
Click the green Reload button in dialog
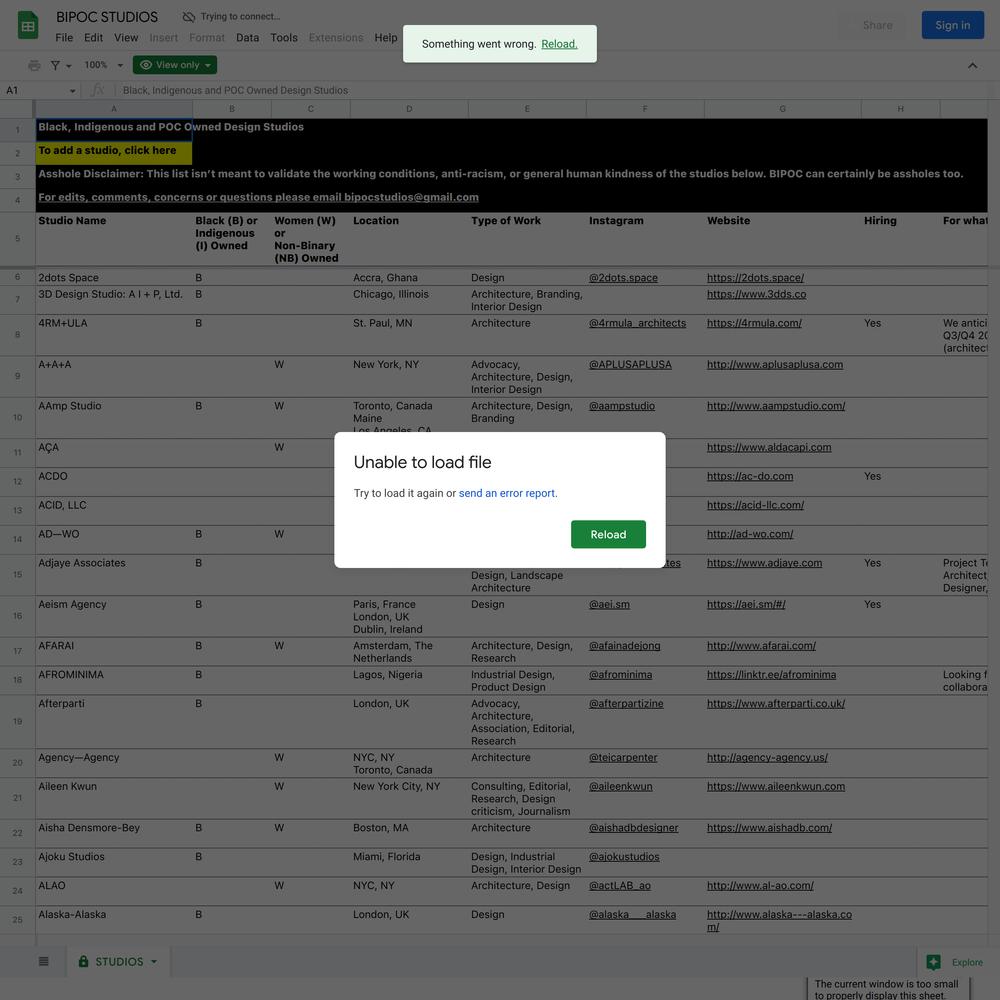[608, 534]
